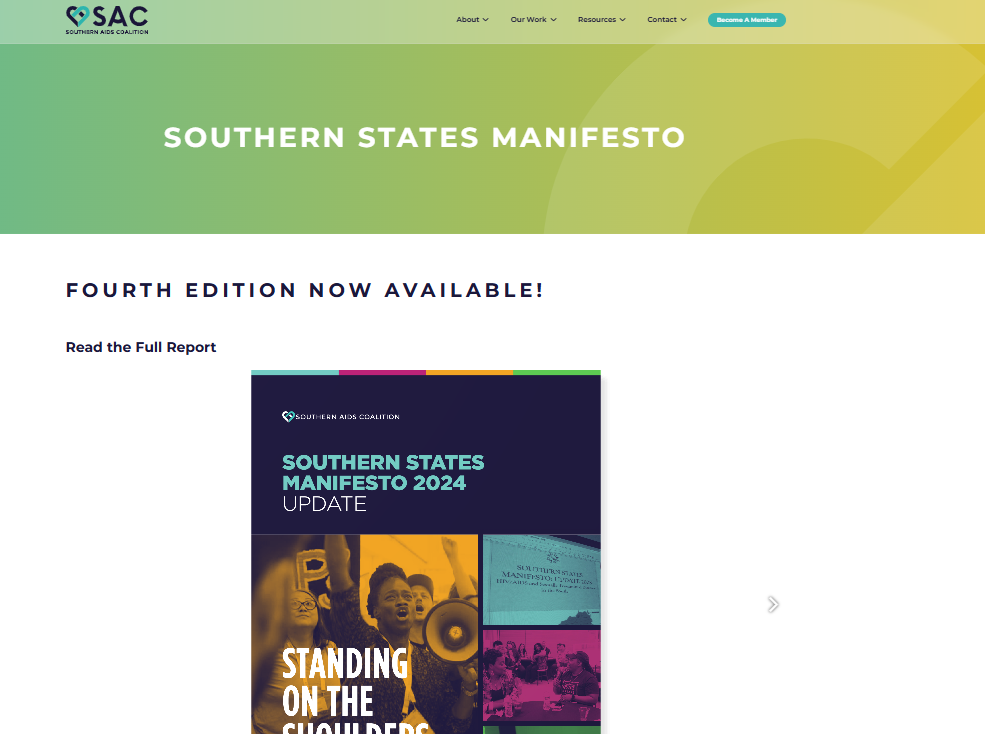Click the Read the Full Report text
Image resolution: width=985 pixels, height=734 pixels.
(141, 347)
